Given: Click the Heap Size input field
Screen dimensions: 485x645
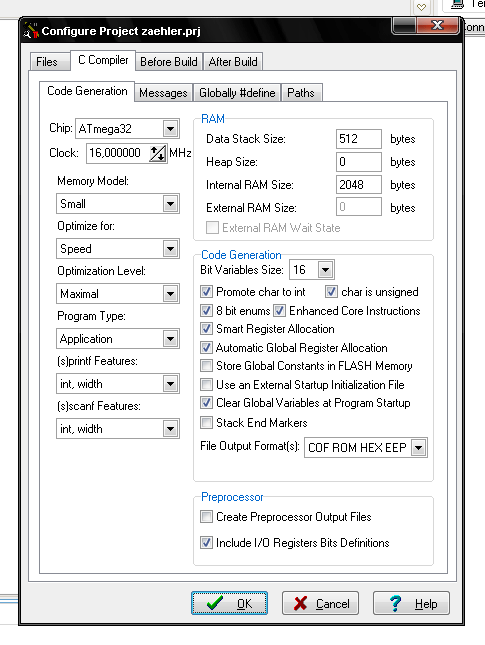Looking at the screenshot, I should point(359,162).
